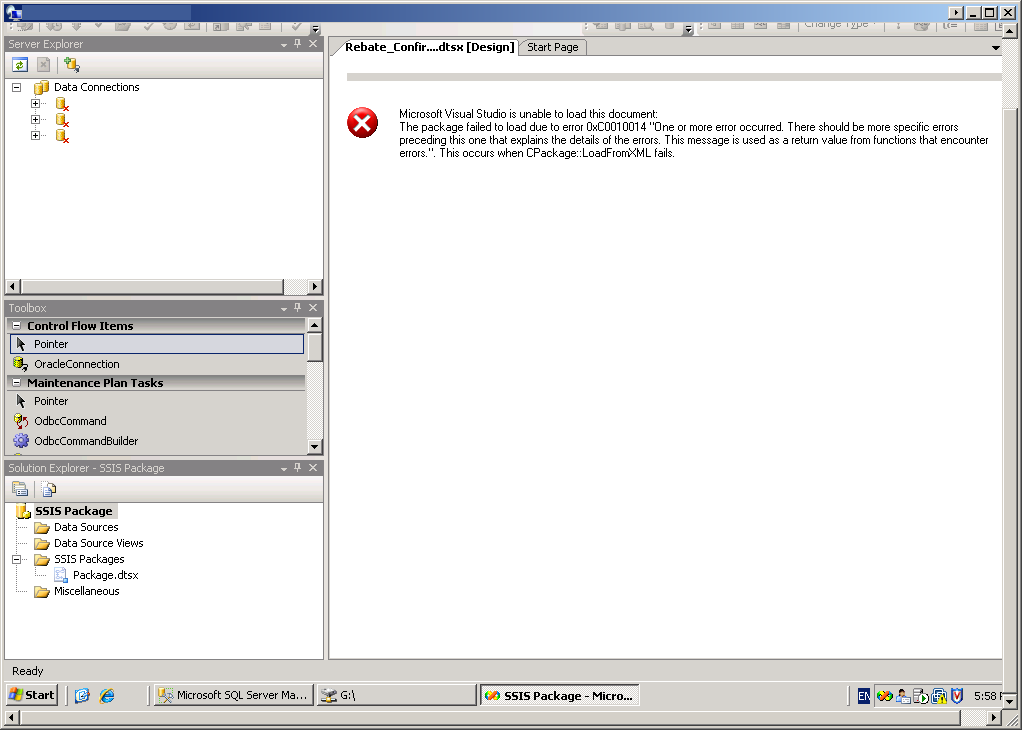Click the Visual Studio tray icon
This screenshot has height=730, width=1022.
pyautogui.click(x=884, y=696)
